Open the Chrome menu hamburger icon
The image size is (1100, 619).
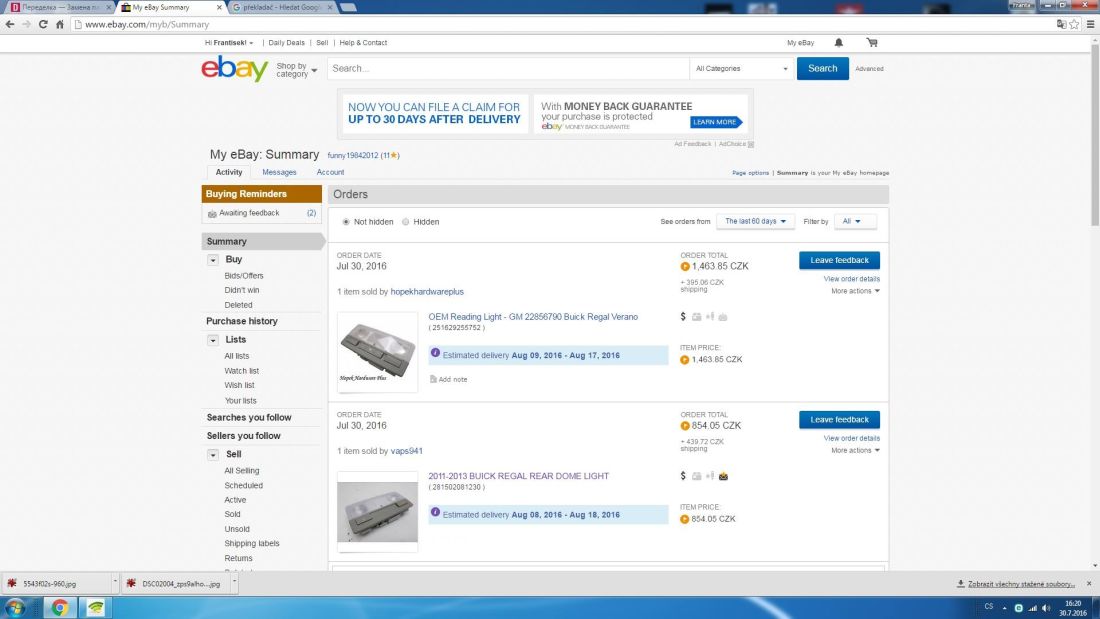pyautogui.click(x=1090, y=24)
